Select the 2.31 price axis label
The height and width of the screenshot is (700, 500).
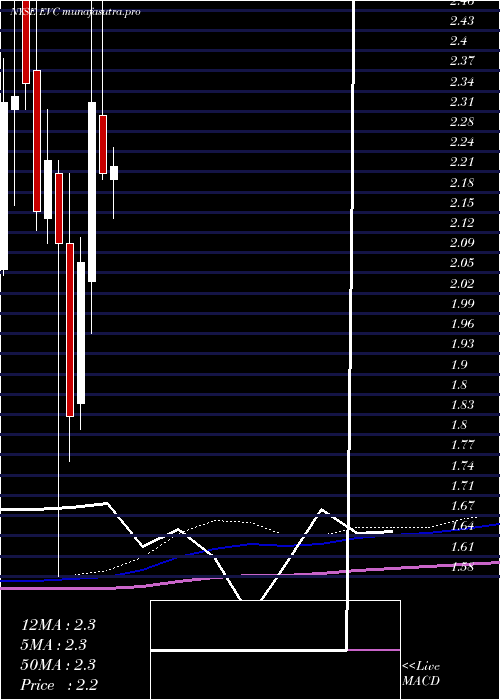(x=462, y=101)
